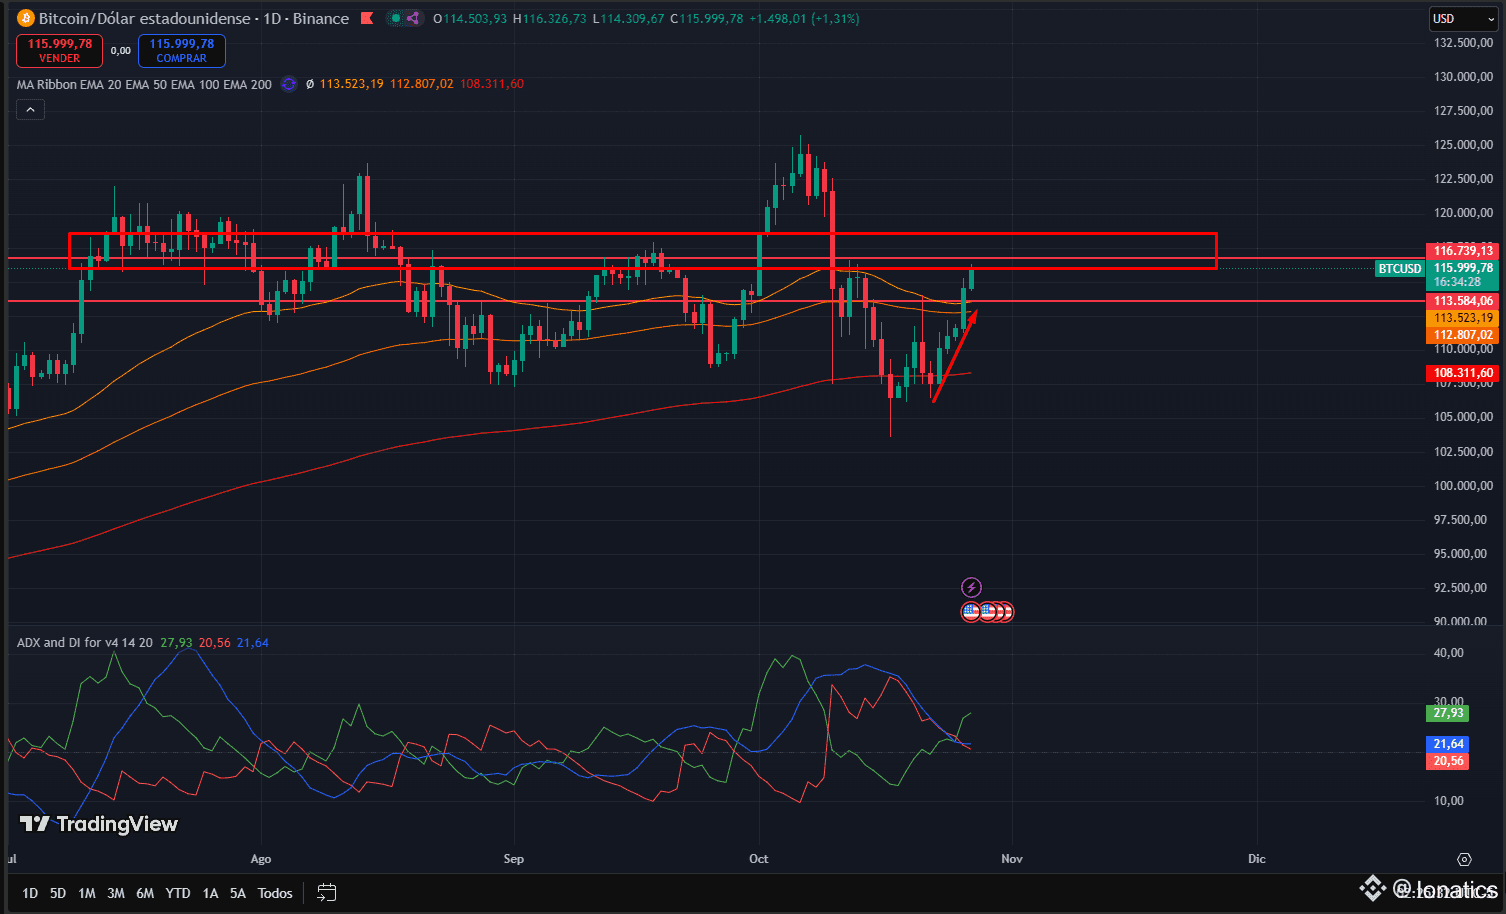Viewport: 1506px width, 914px height.
Task: Click the 108.311,60 EMA 200 axis label
Action: 1463,373
